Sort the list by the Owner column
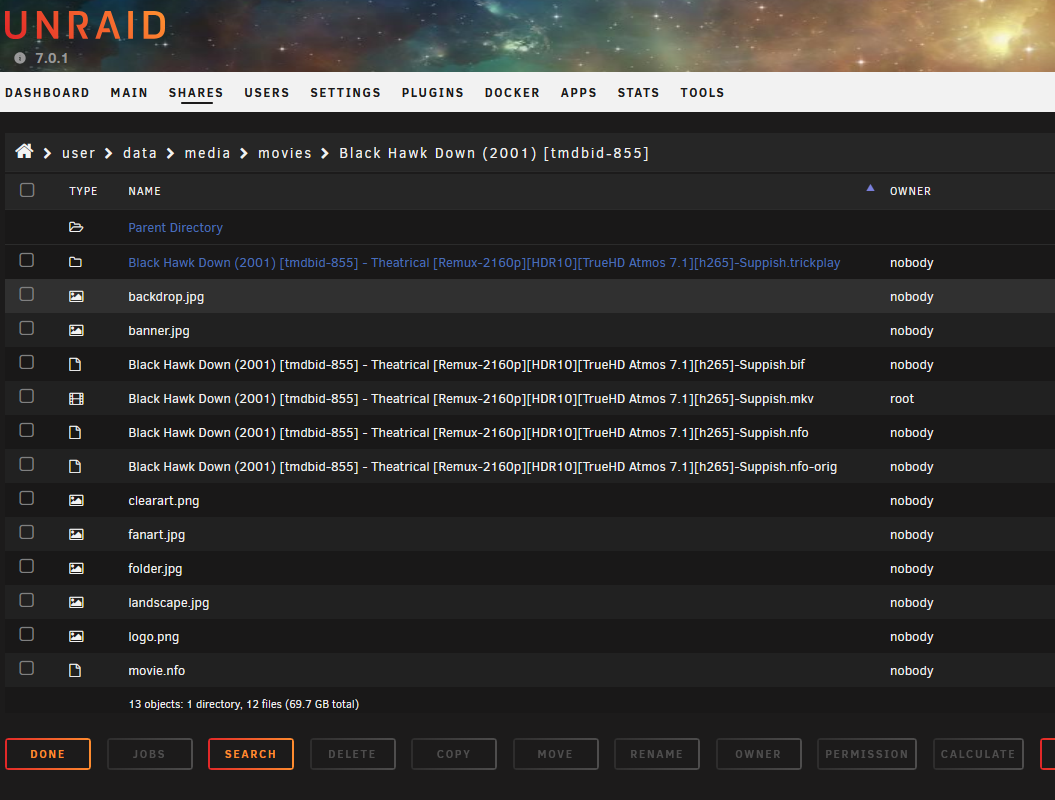1055x800 pixels. coord(910,191)
